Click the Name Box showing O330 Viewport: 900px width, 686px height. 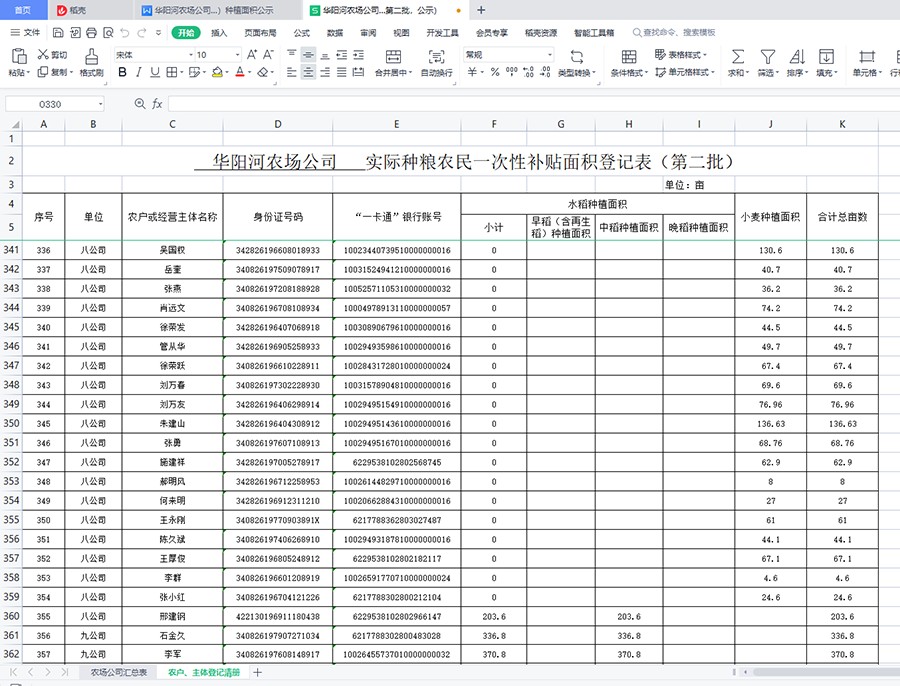(x=55, y=104)
